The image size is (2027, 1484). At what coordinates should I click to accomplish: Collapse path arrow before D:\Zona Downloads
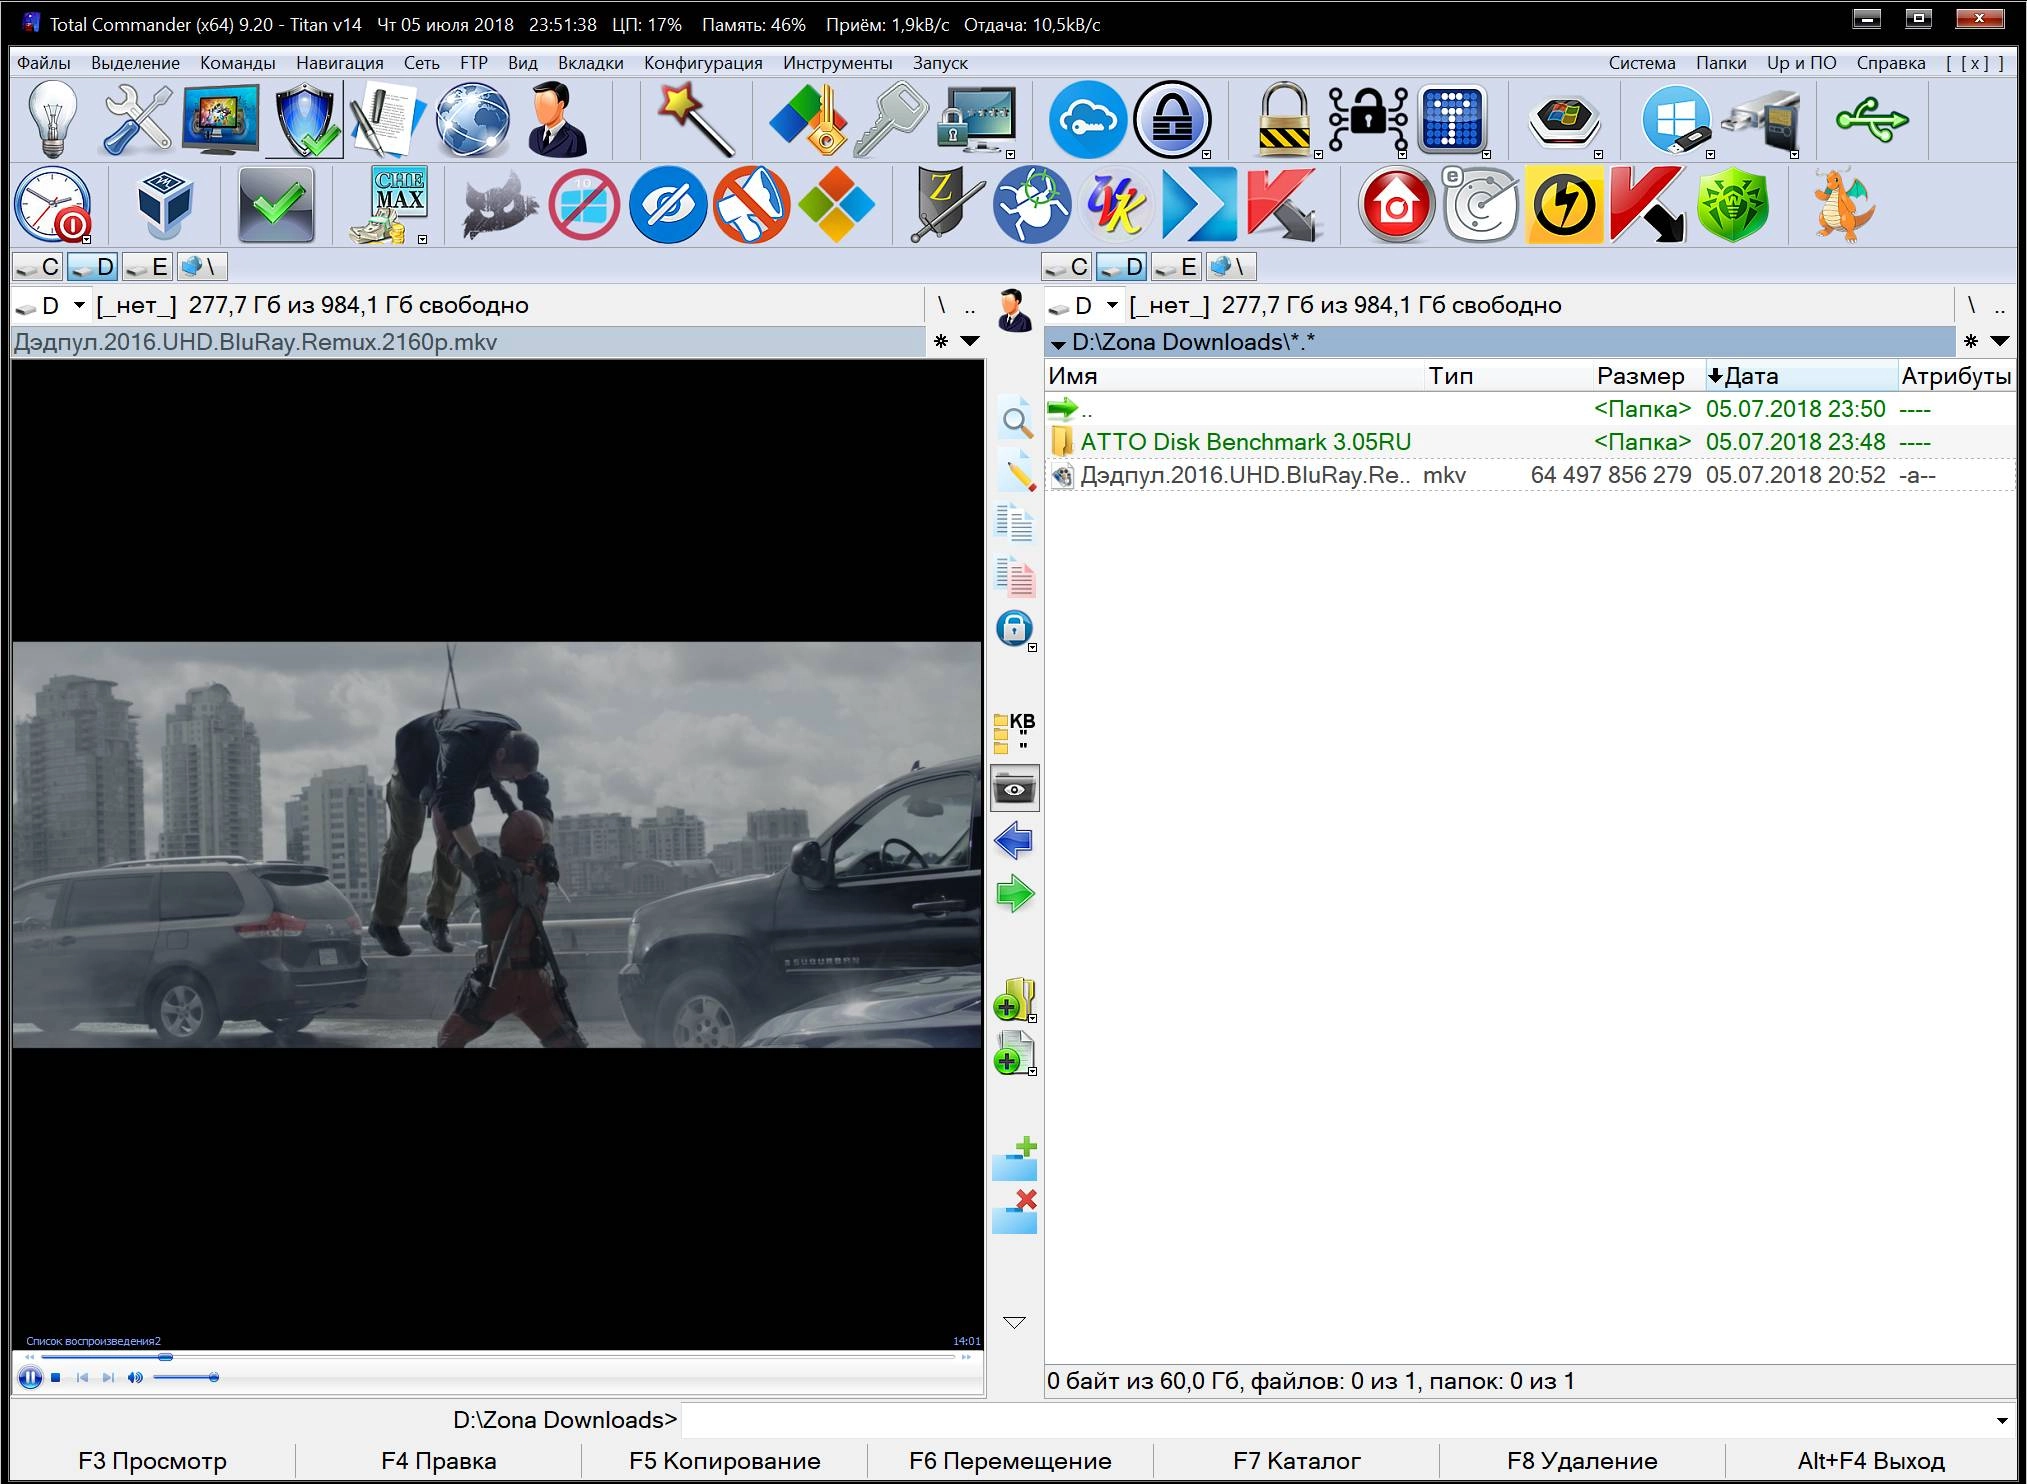point(1058,344)
